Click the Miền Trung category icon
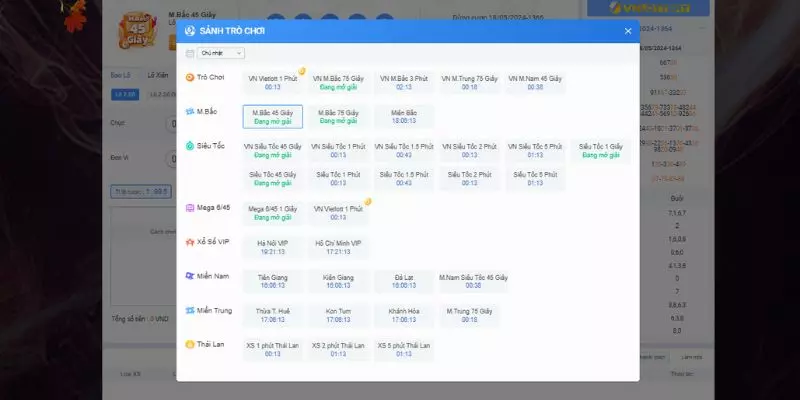The height and width of the screenshot is (400, 800). pos(190,310)
